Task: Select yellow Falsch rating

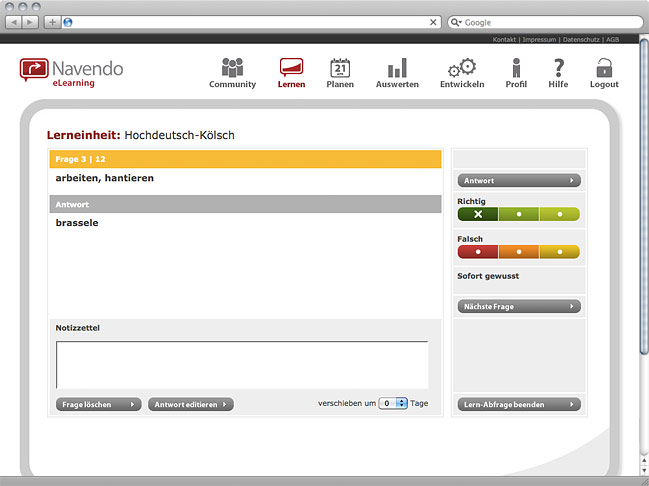Action: [560, 252]
